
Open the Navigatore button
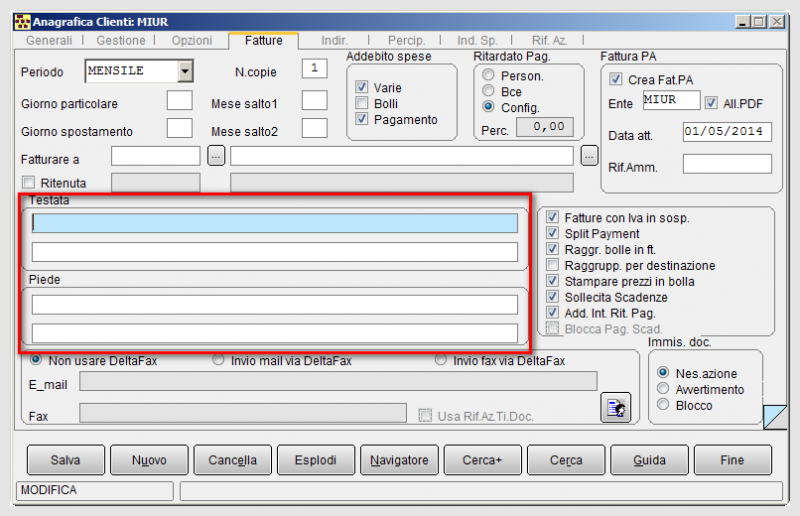(x=399, y=460)
